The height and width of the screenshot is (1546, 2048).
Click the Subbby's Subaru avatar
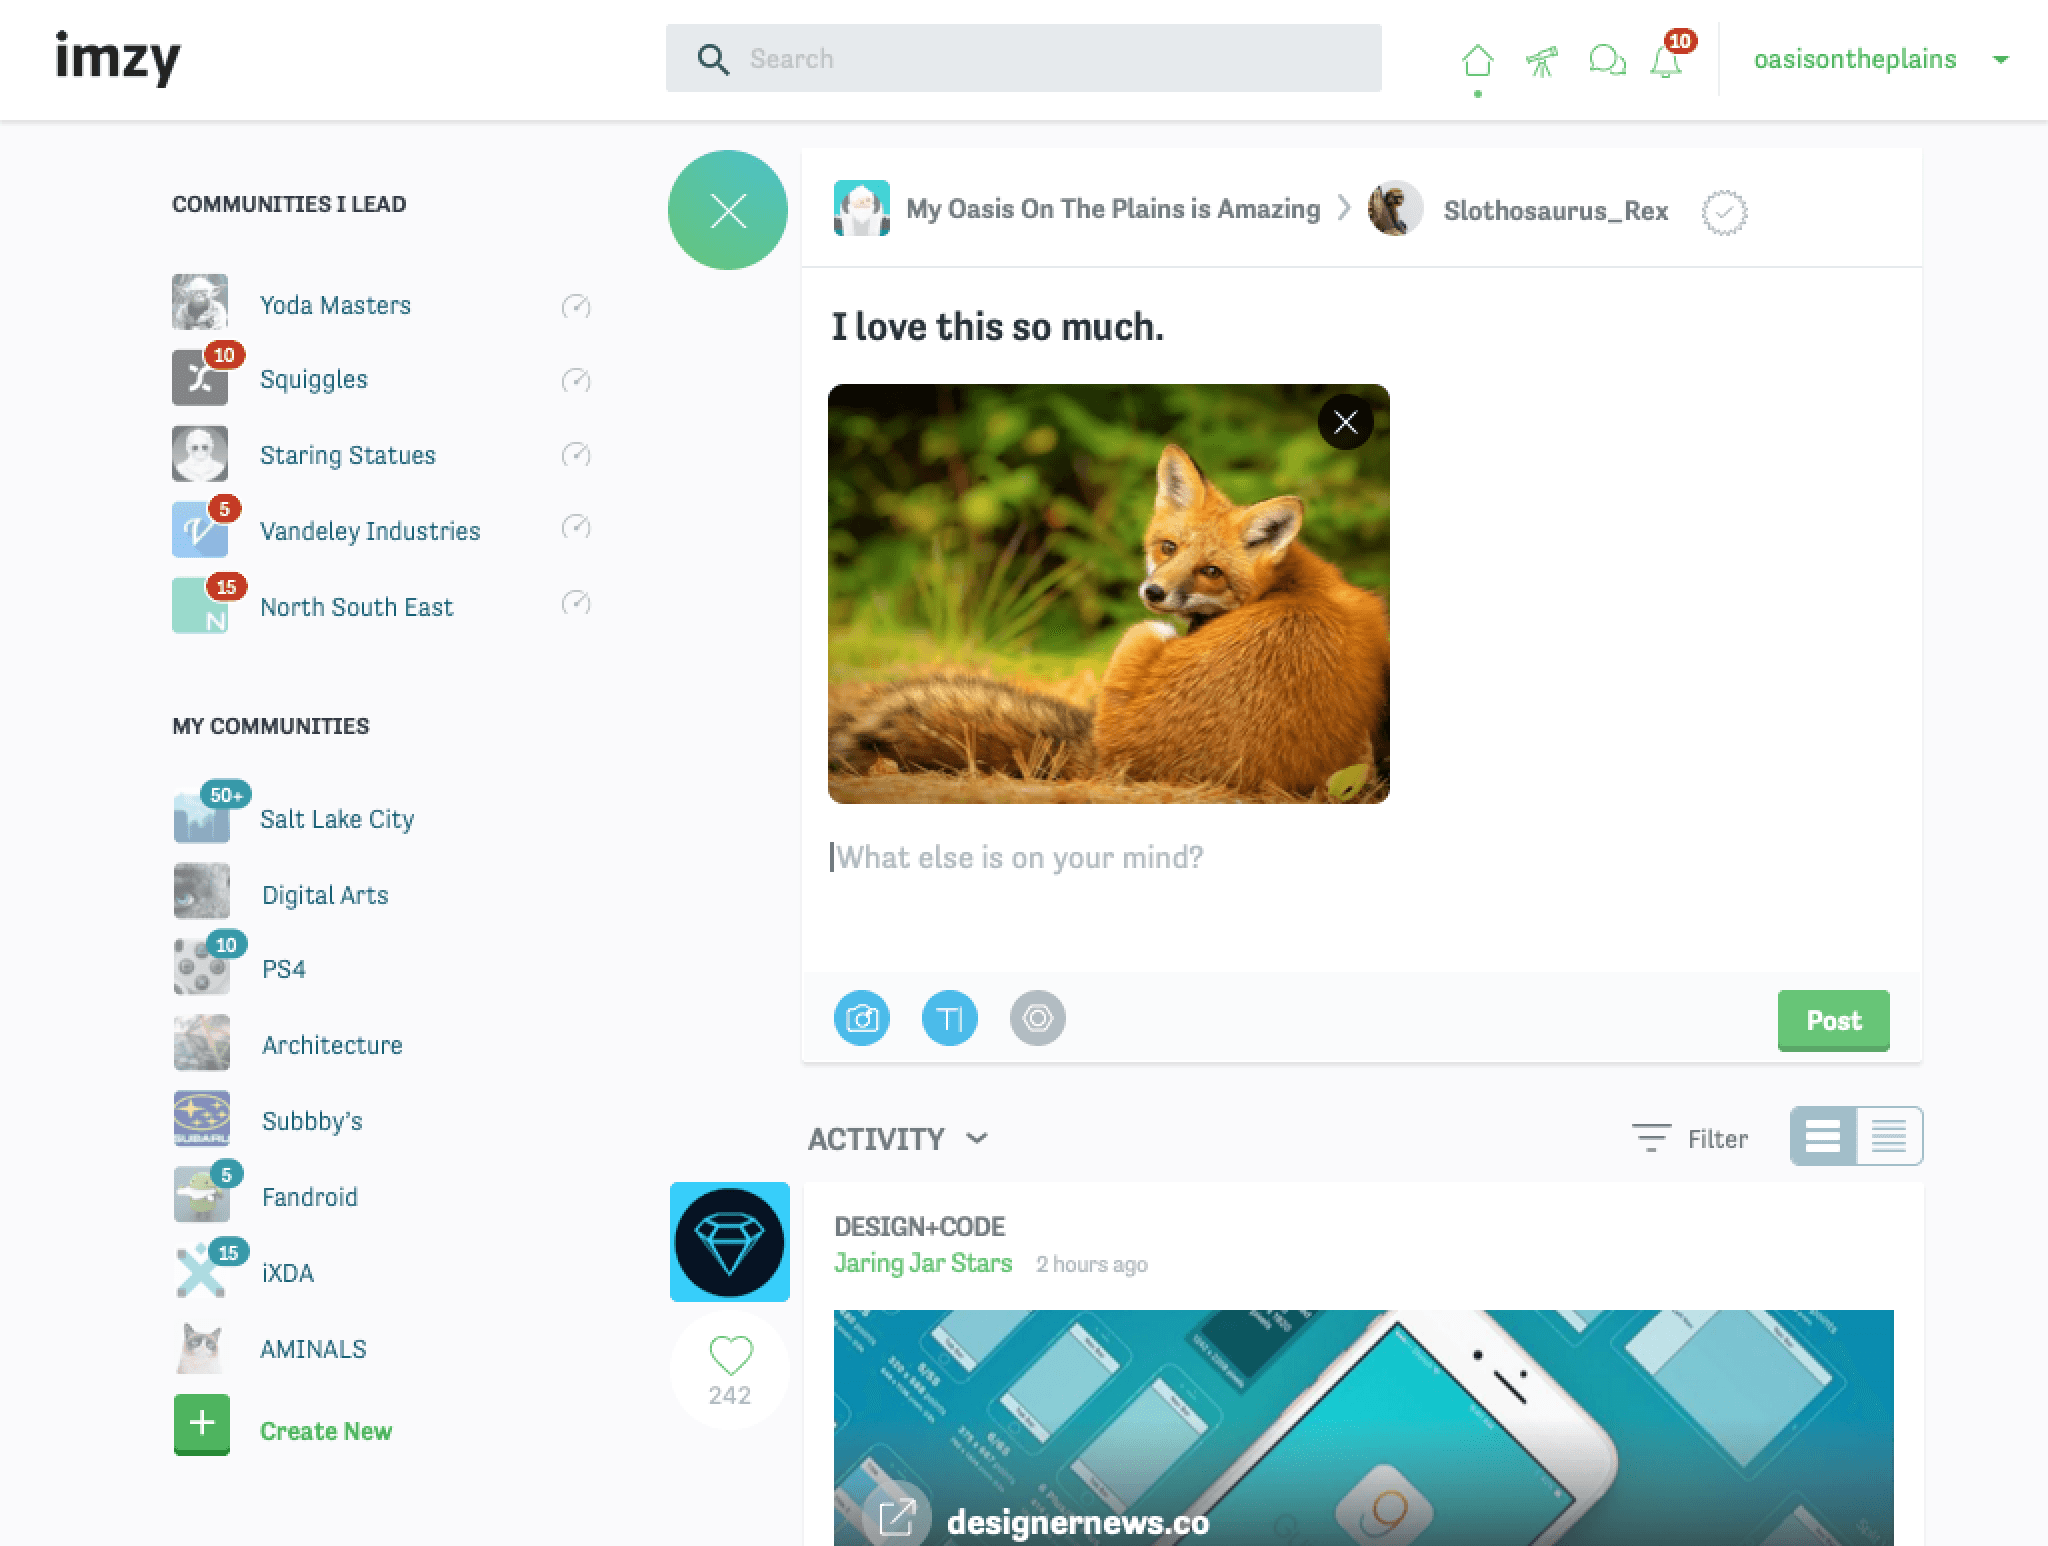coord(202,1119)
